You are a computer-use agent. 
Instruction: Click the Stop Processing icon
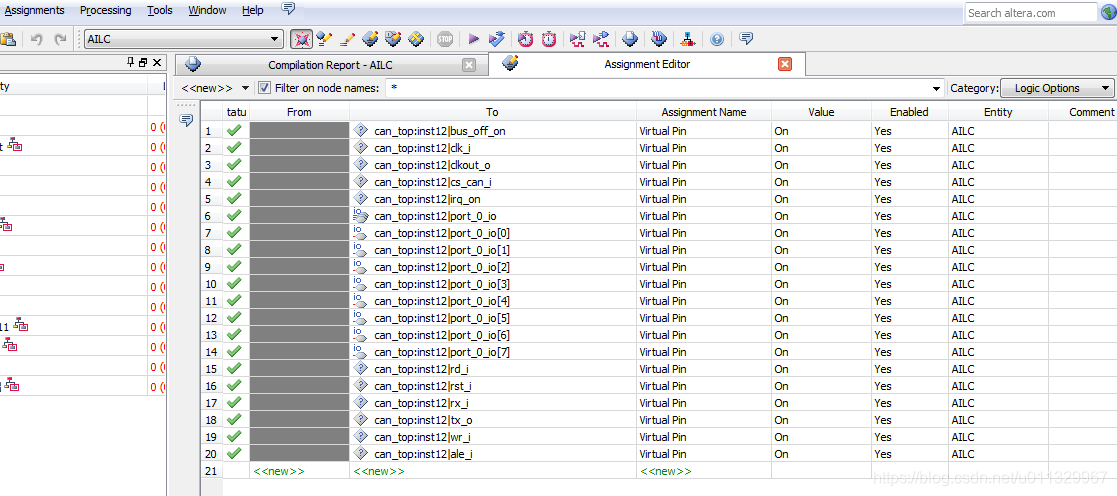(x=445, y=39)
